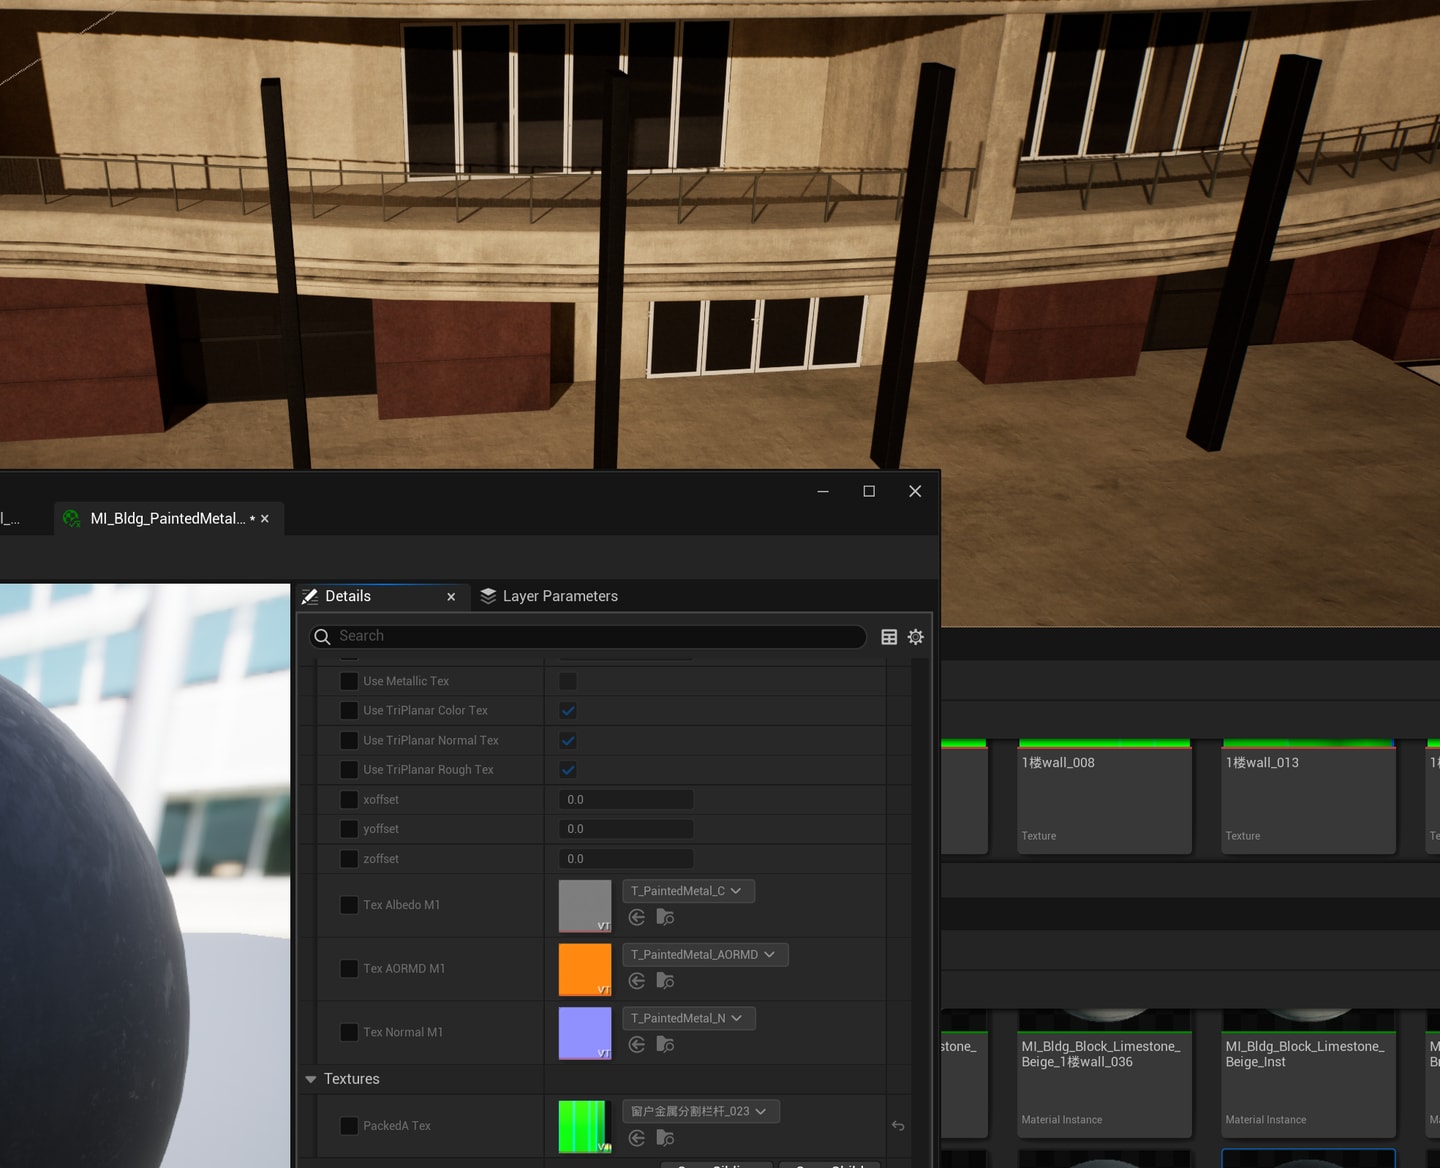The width and height of the screenshot is (1440, 1168).
Task: Enable override for yoffset parameter
Action: (x=349, y=829)
